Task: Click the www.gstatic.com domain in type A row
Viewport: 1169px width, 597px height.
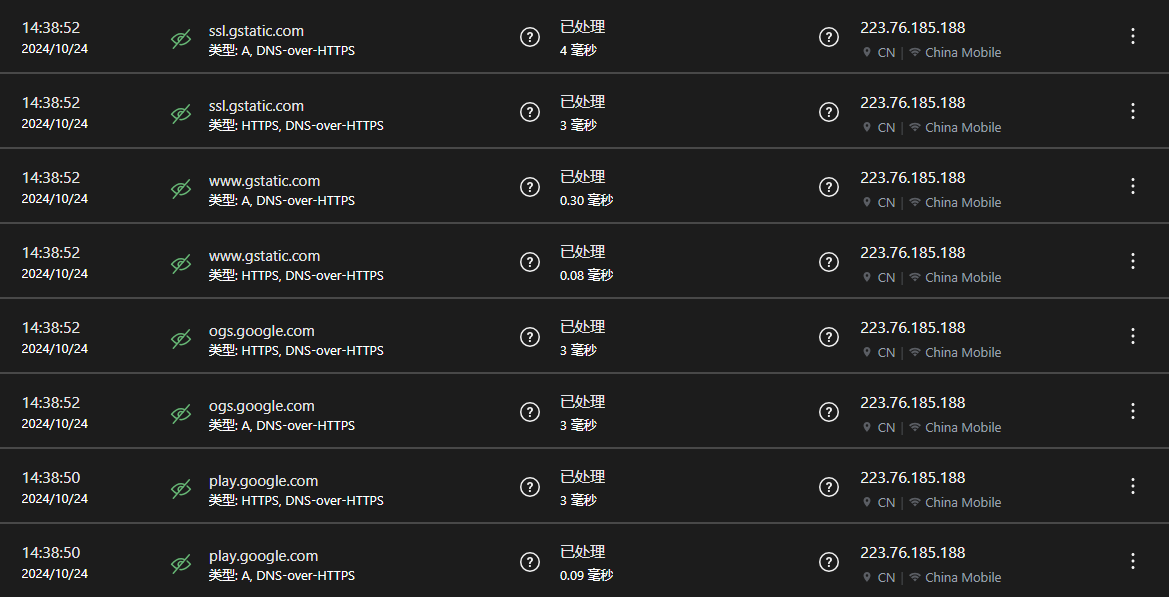Action: pyautogui.click(x=264, y=181)
